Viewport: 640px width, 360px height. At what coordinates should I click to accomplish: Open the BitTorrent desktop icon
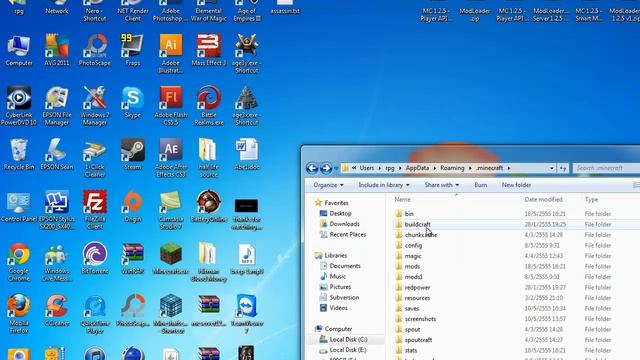click(95, 258)
